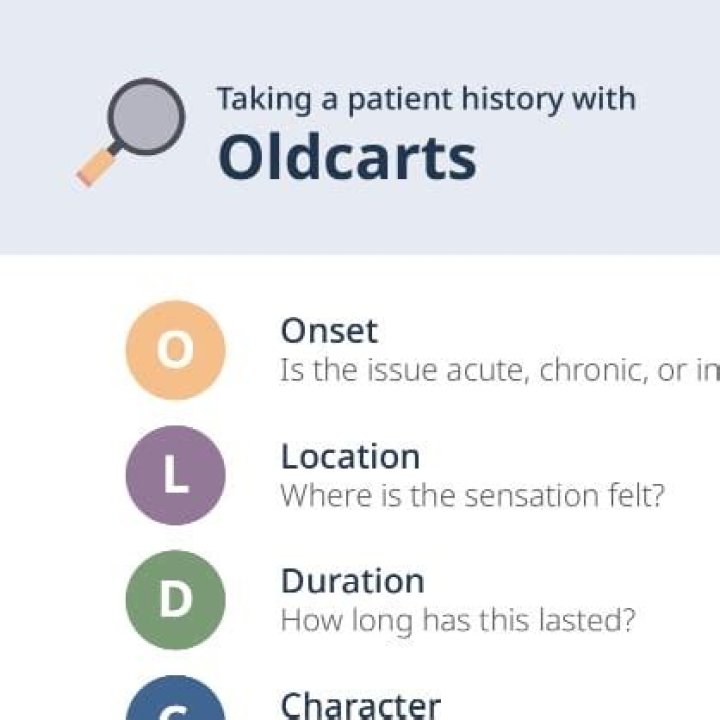This screenshot has width=720, height=720.
Task: Open the Location heading
Action: point(350,456)
